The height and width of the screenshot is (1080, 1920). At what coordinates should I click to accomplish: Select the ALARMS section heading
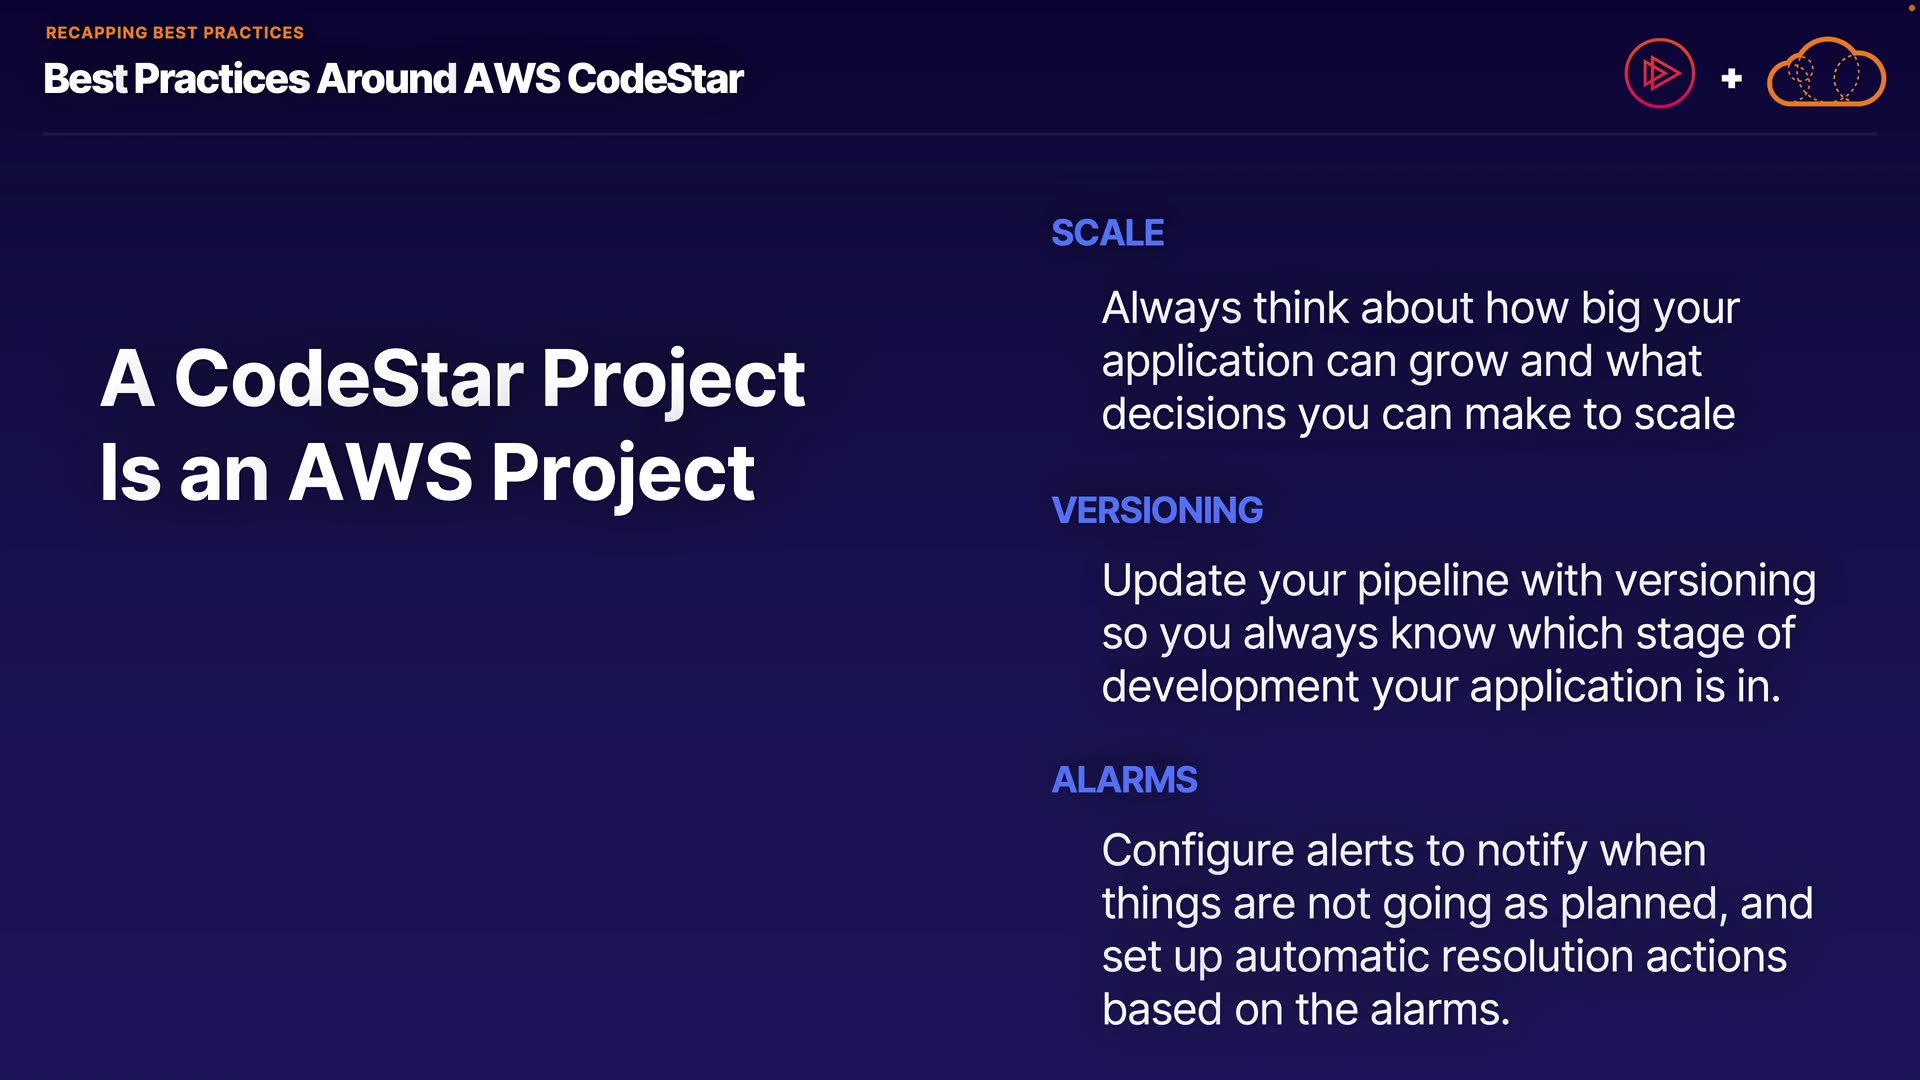1124,780
